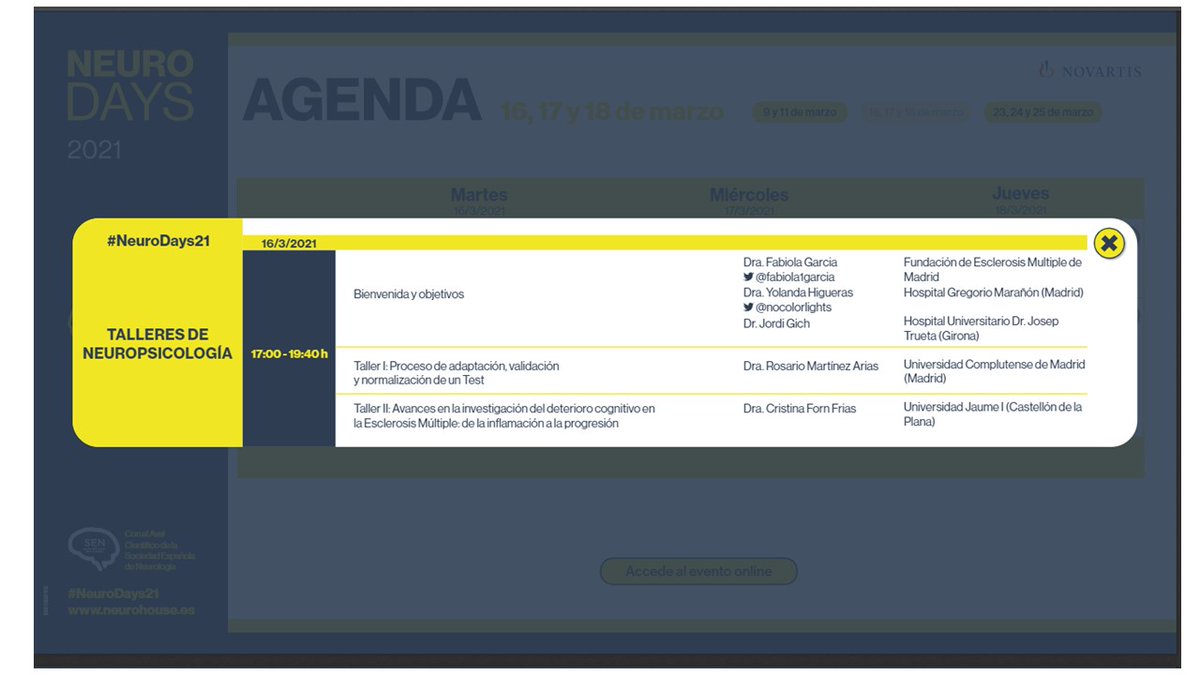Click the #NeuroDays21 hashtag in sidebar footer
This screenshot has width=1200, height=675.
113,593
